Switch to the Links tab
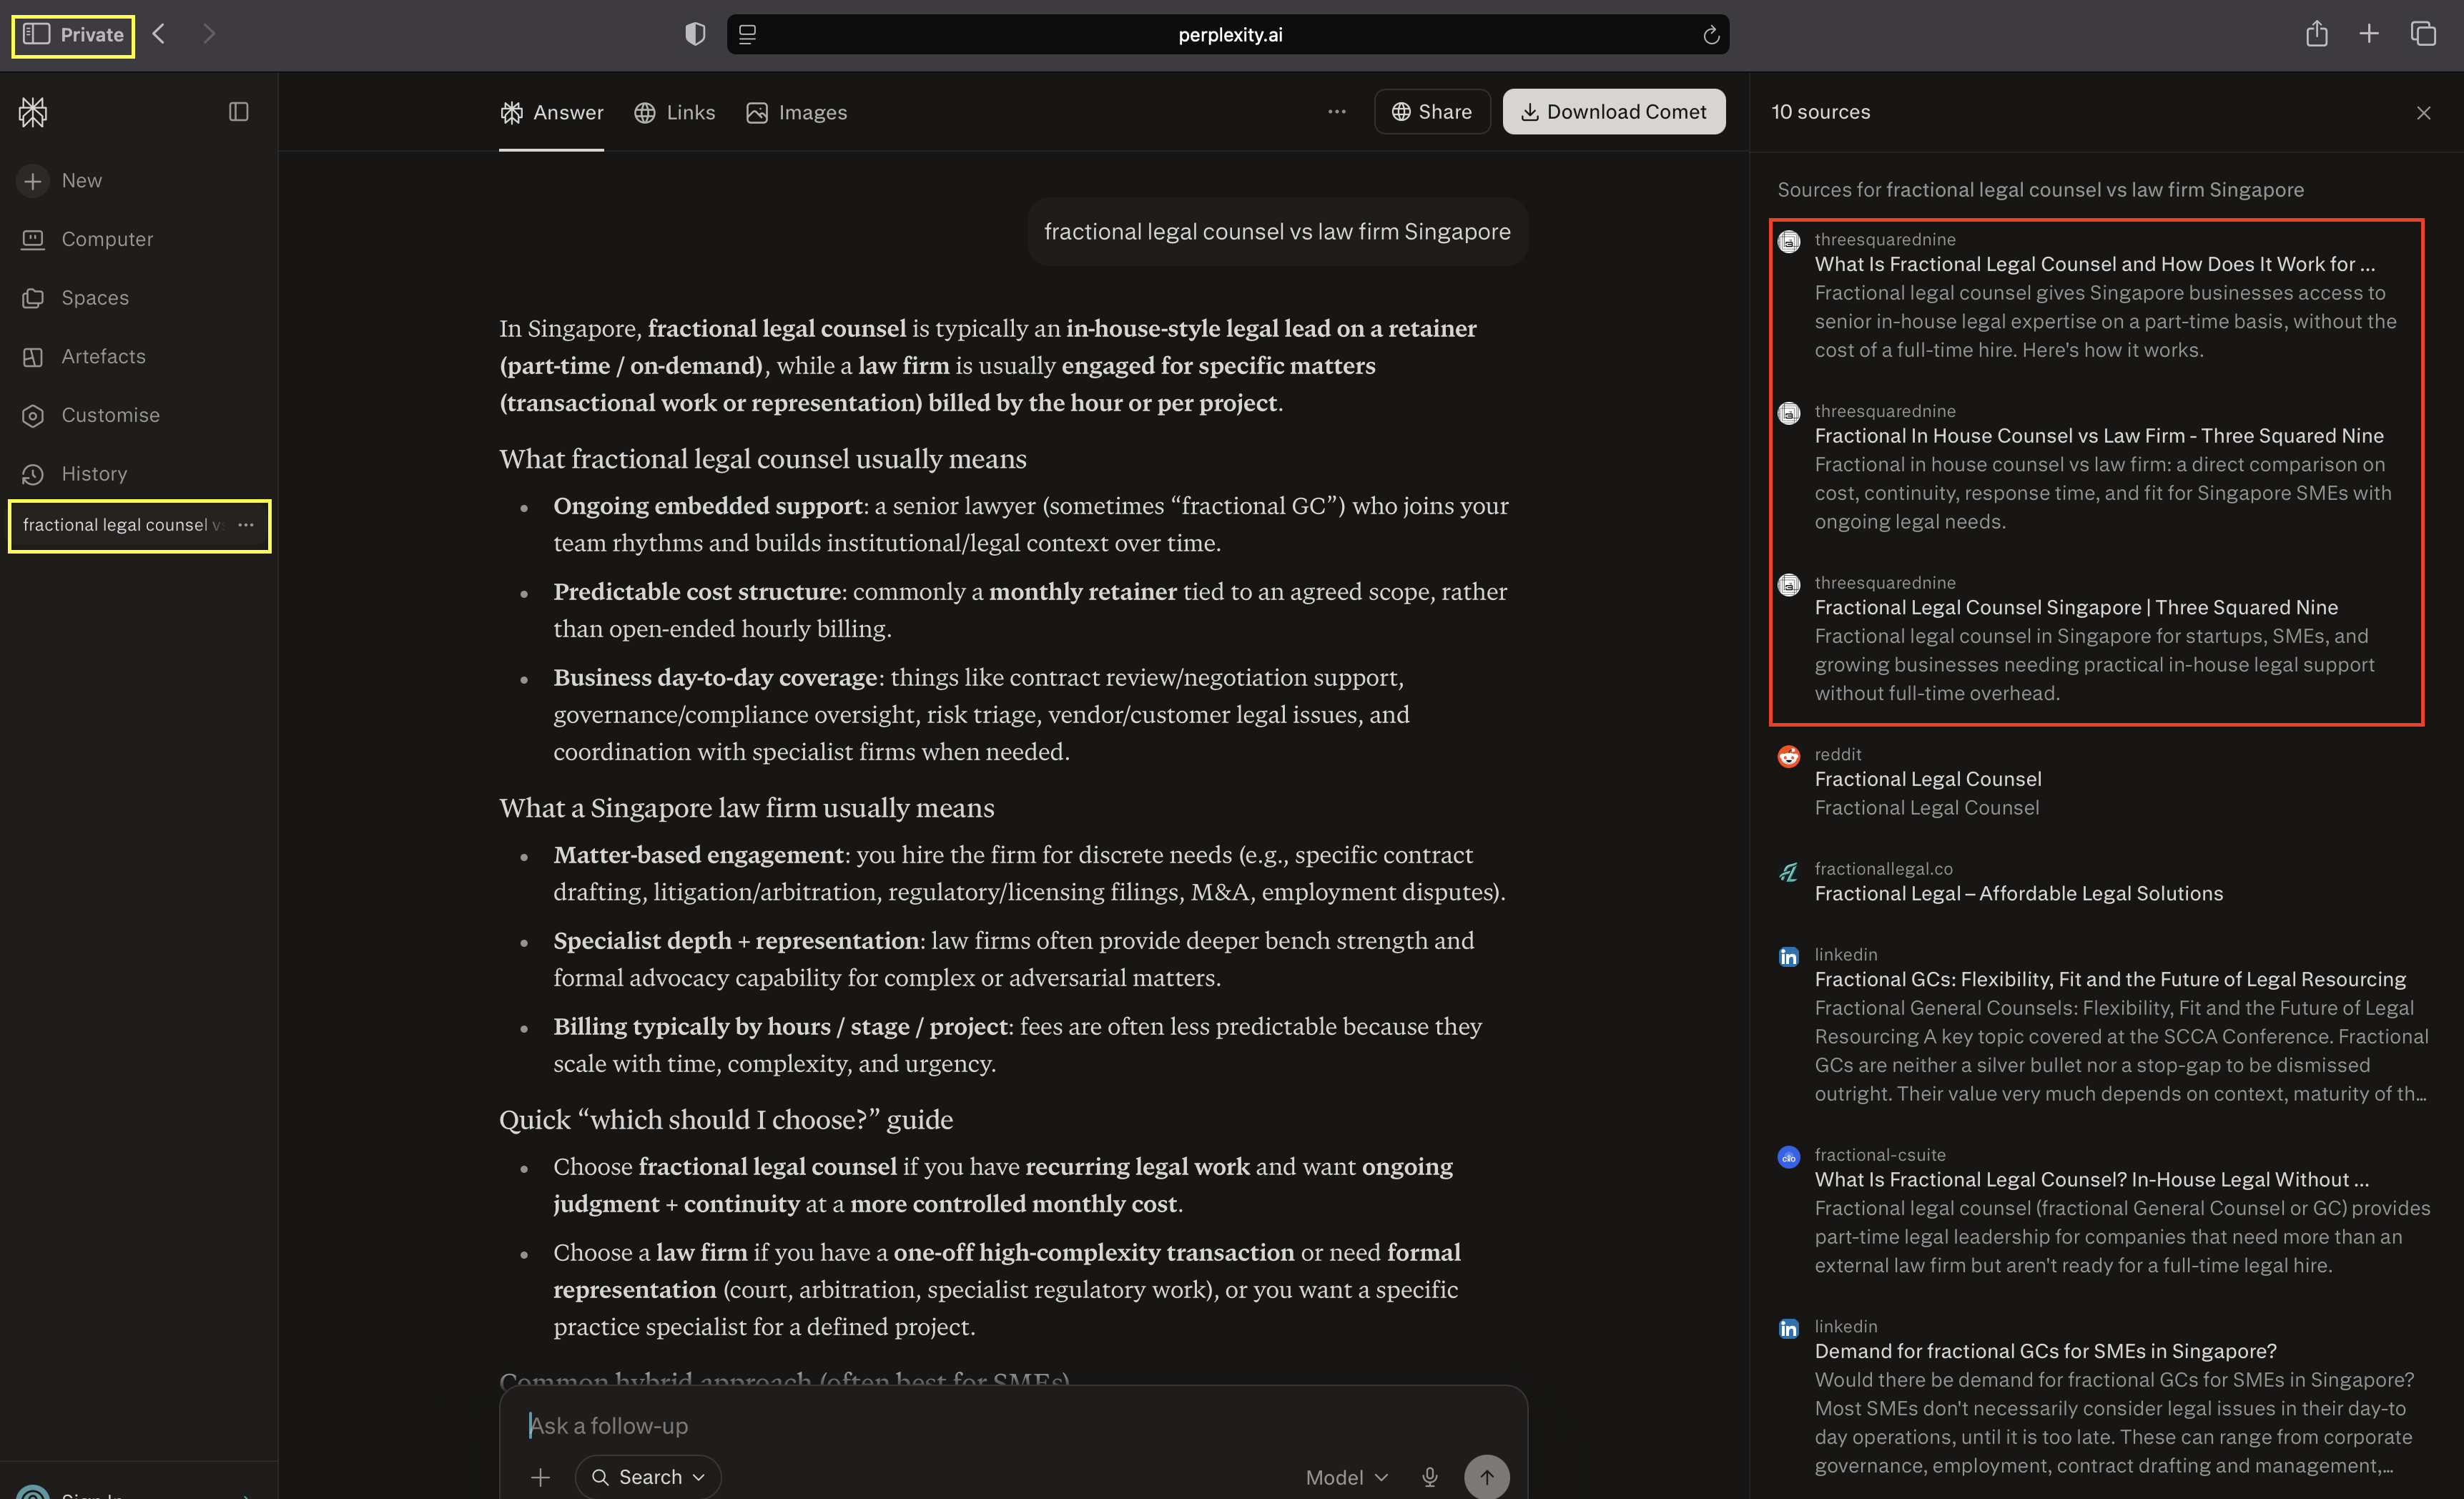The image size is (2464, 1499). (675, 113)
